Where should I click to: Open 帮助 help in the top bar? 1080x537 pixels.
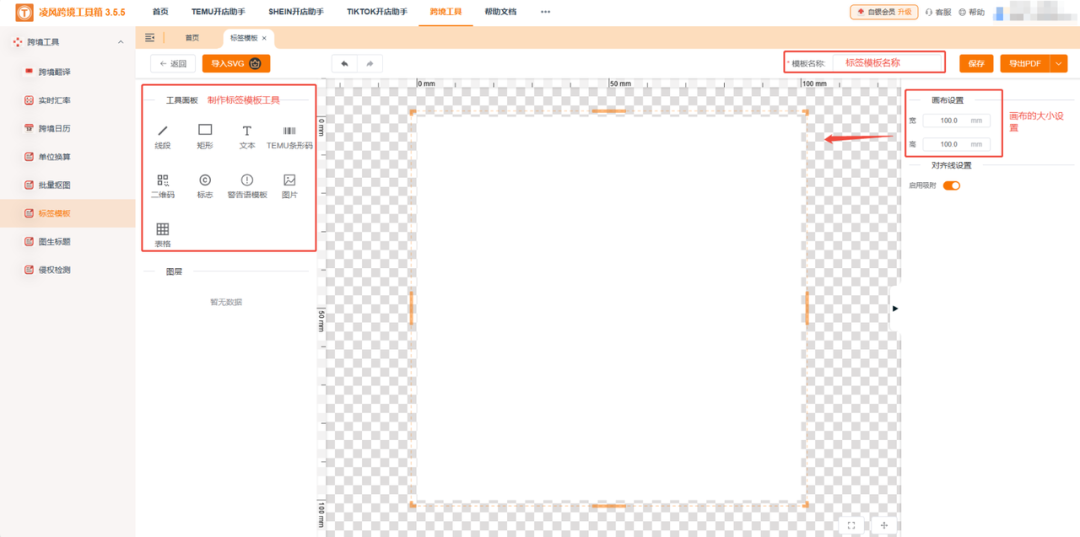[x=972, y=12]
